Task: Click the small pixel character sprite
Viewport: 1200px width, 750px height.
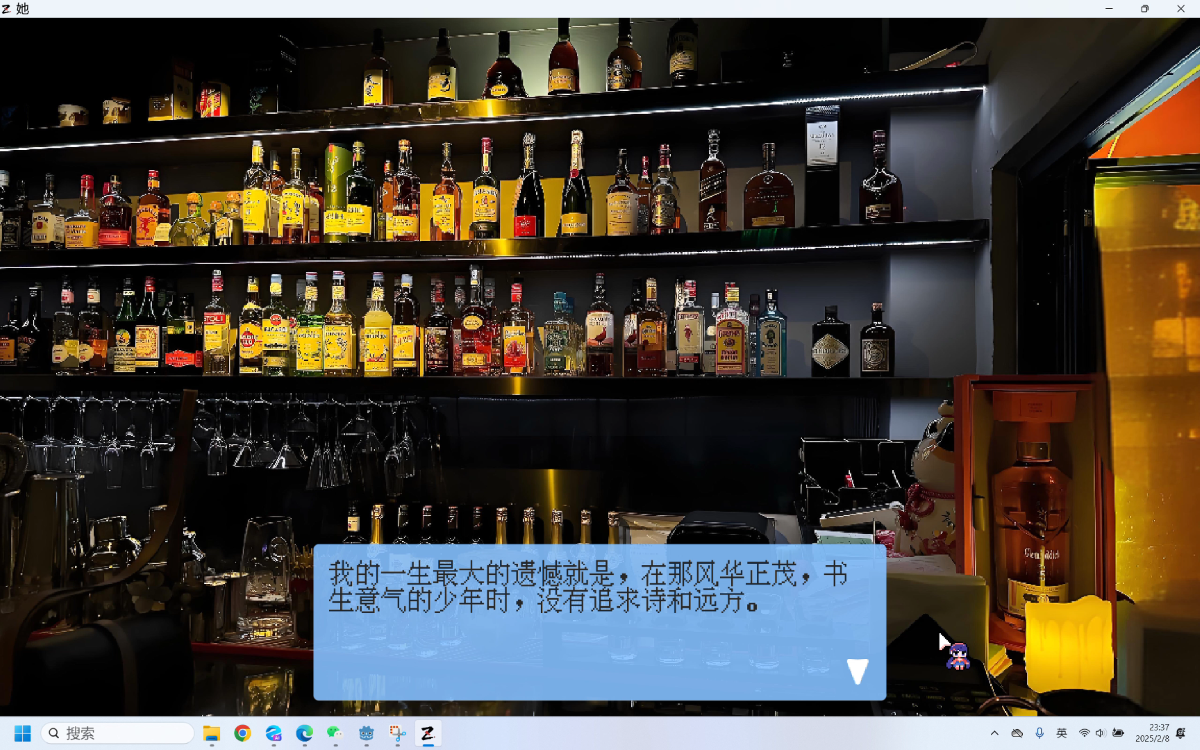Action: tap(958, 656)
